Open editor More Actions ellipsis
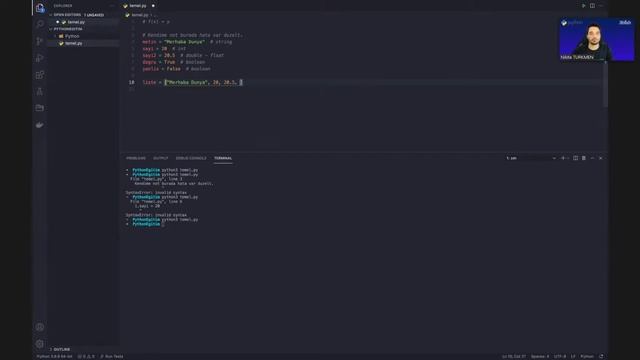Image resolution: width=640 pixels, height=360 pixels. click(x=601, y=6)
